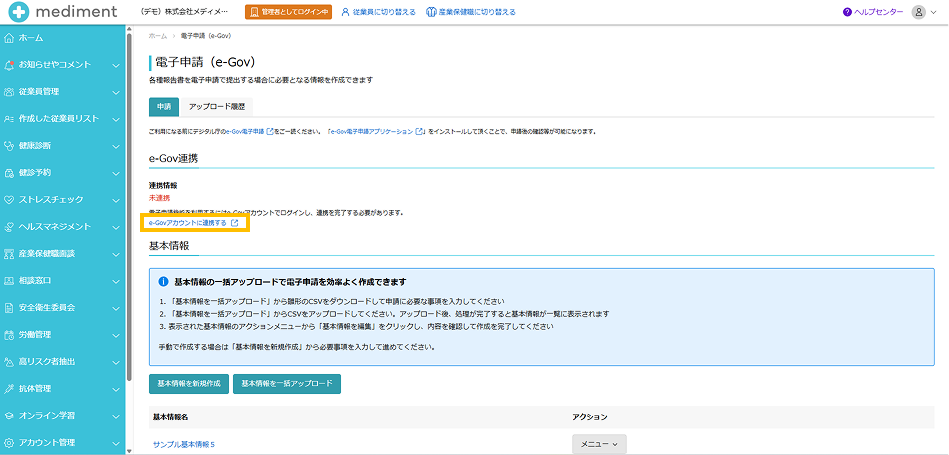Click the blue info icon in the notice box
949x455 pixels.
(163, 282)
